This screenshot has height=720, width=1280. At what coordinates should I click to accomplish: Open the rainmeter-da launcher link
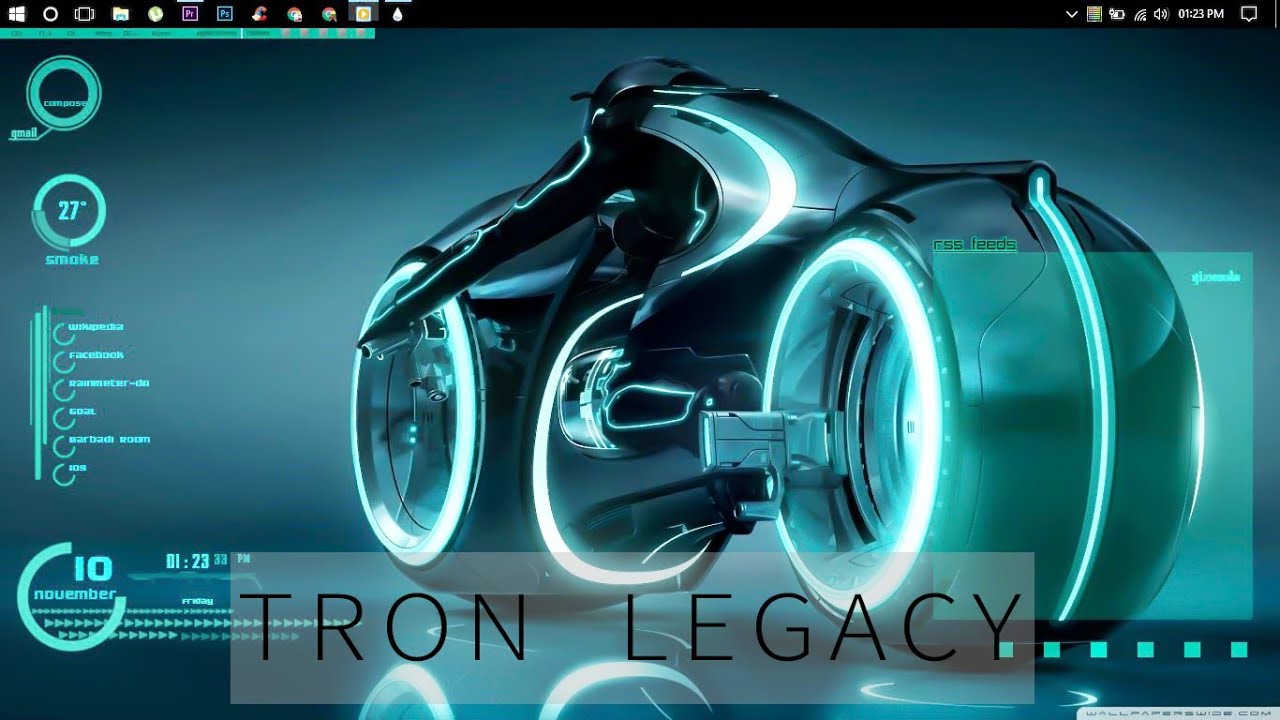(x=109, y=383)
